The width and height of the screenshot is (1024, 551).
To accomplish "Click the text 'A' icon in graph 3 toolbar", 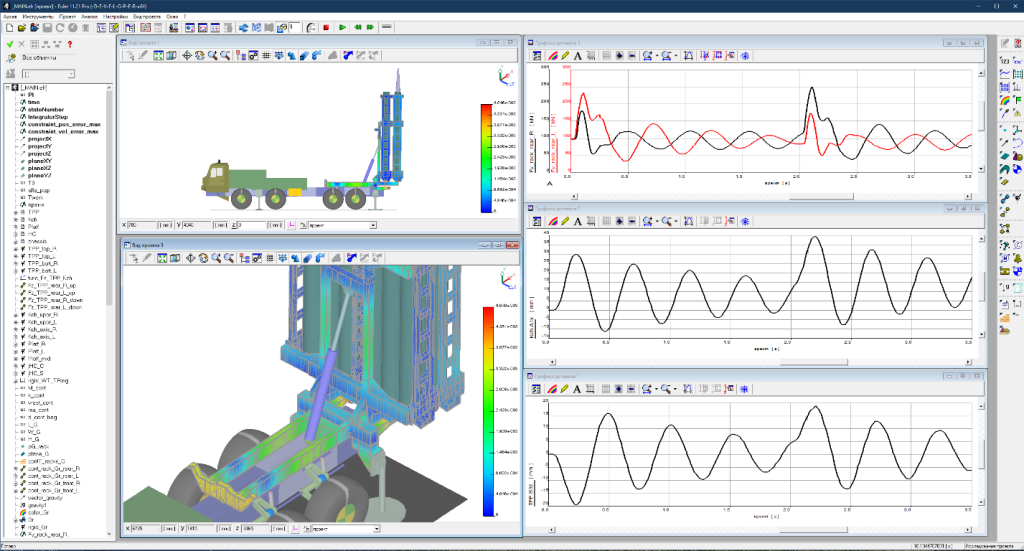I will point(577,388).
